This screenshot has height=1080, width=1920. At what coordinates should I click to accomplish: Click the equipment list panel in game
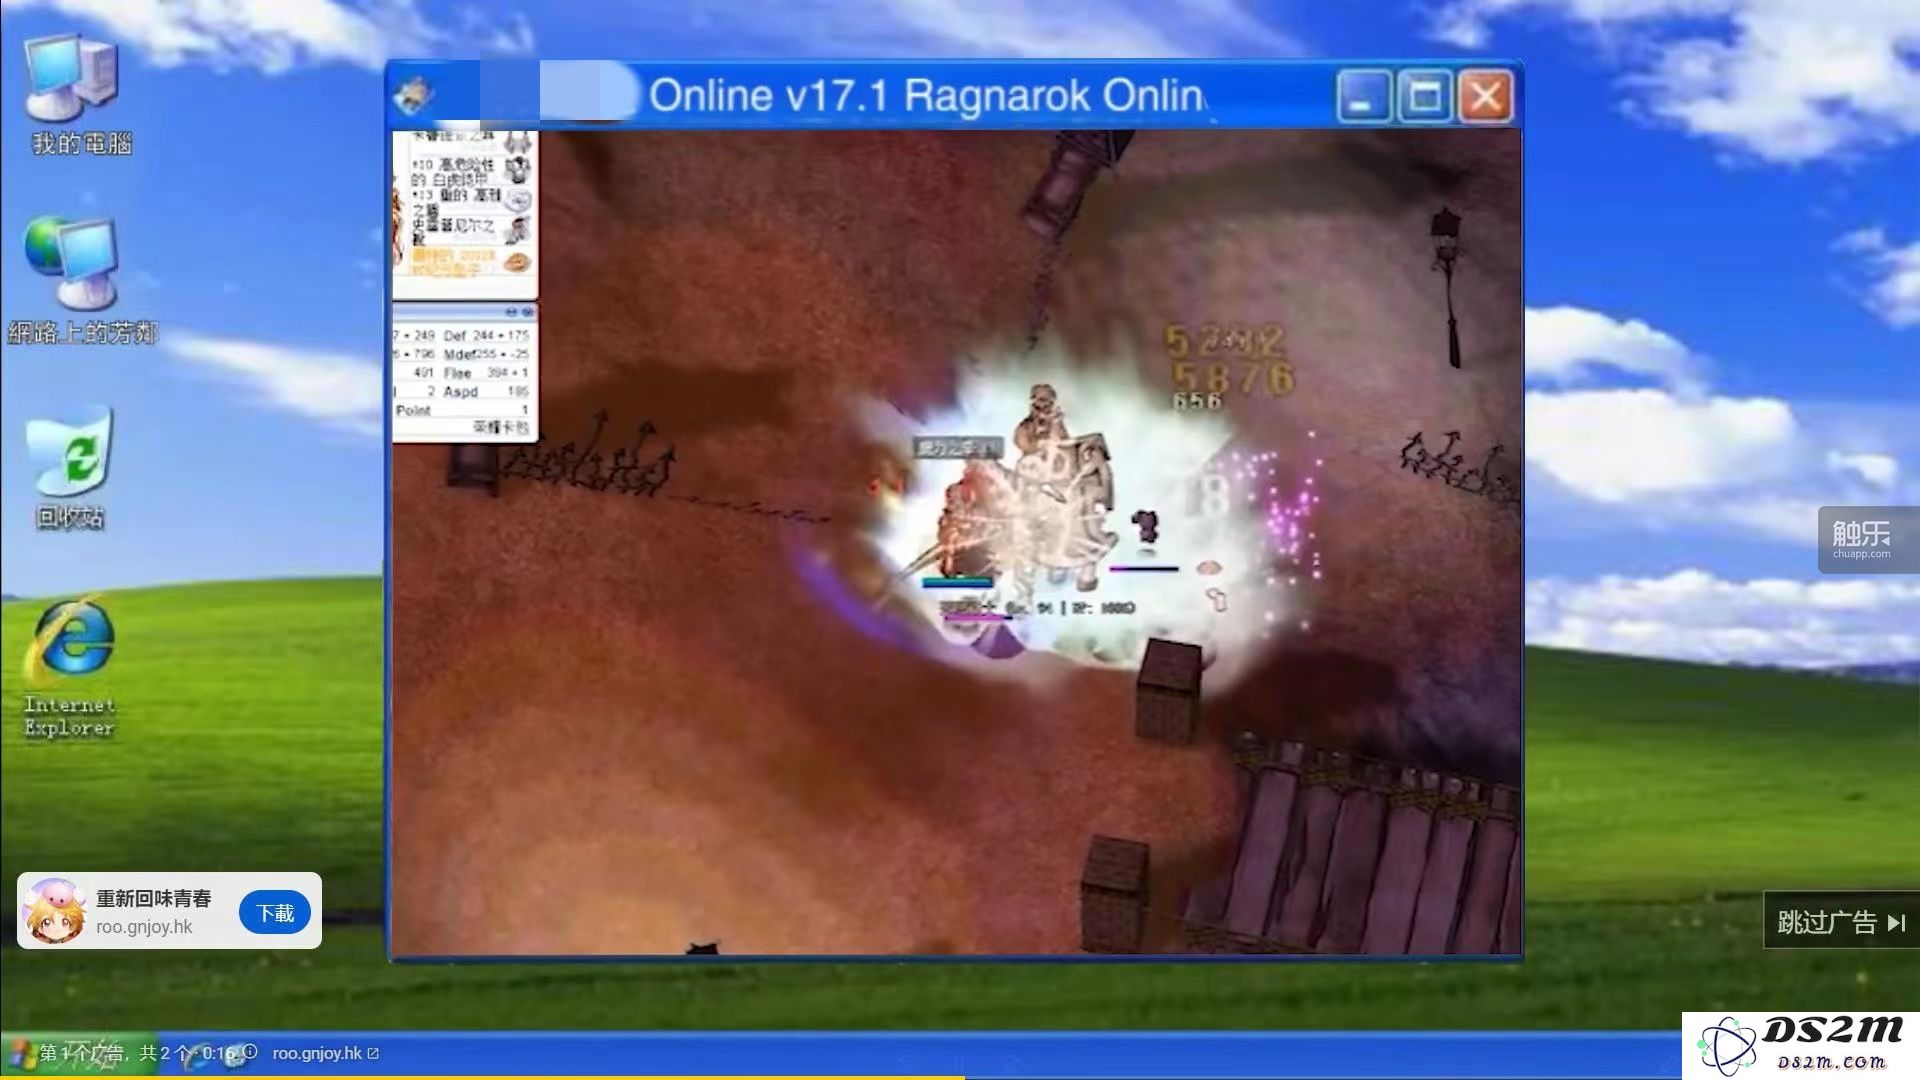[465, 215]
